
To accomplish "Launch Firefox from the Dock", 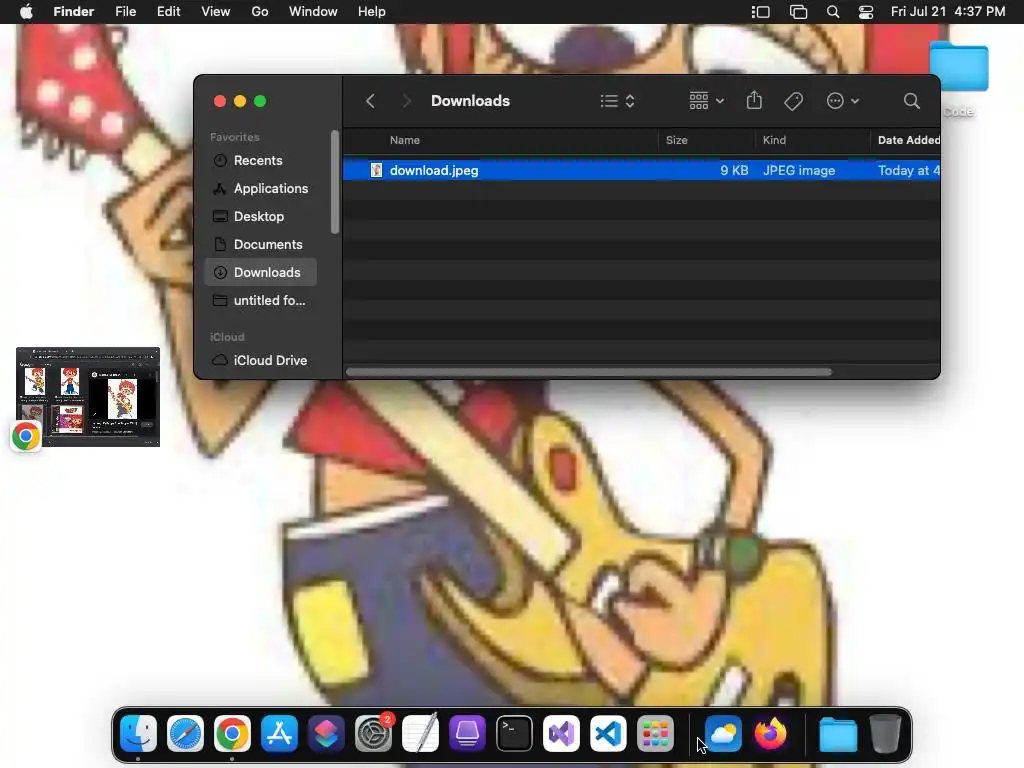I will click(771, 733).
